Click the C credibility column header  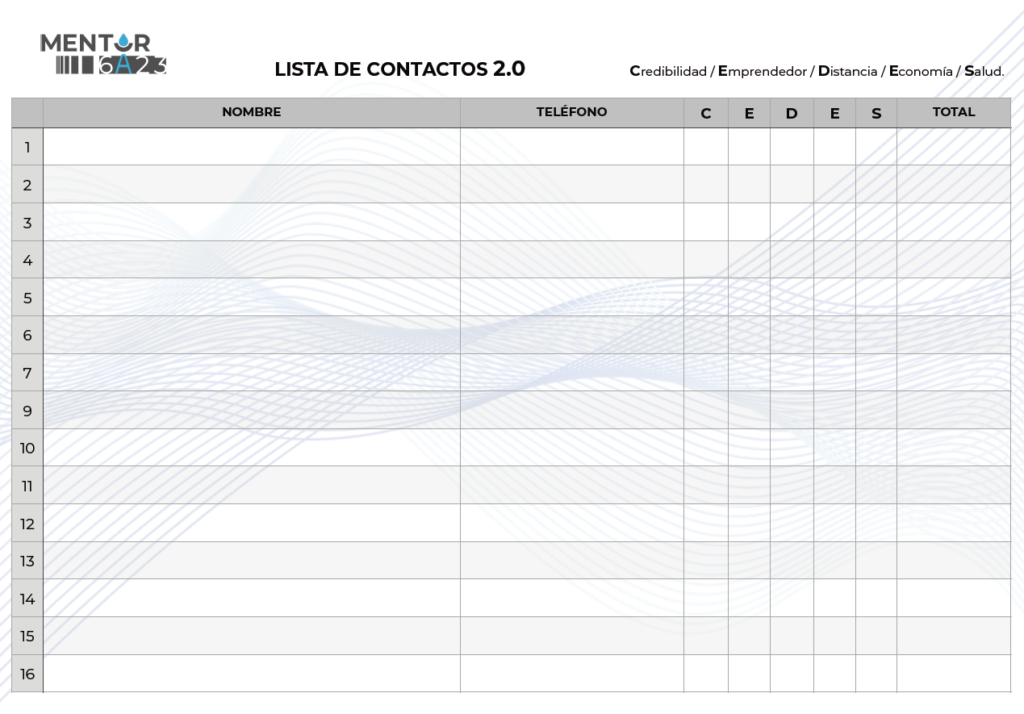(706, 113)
